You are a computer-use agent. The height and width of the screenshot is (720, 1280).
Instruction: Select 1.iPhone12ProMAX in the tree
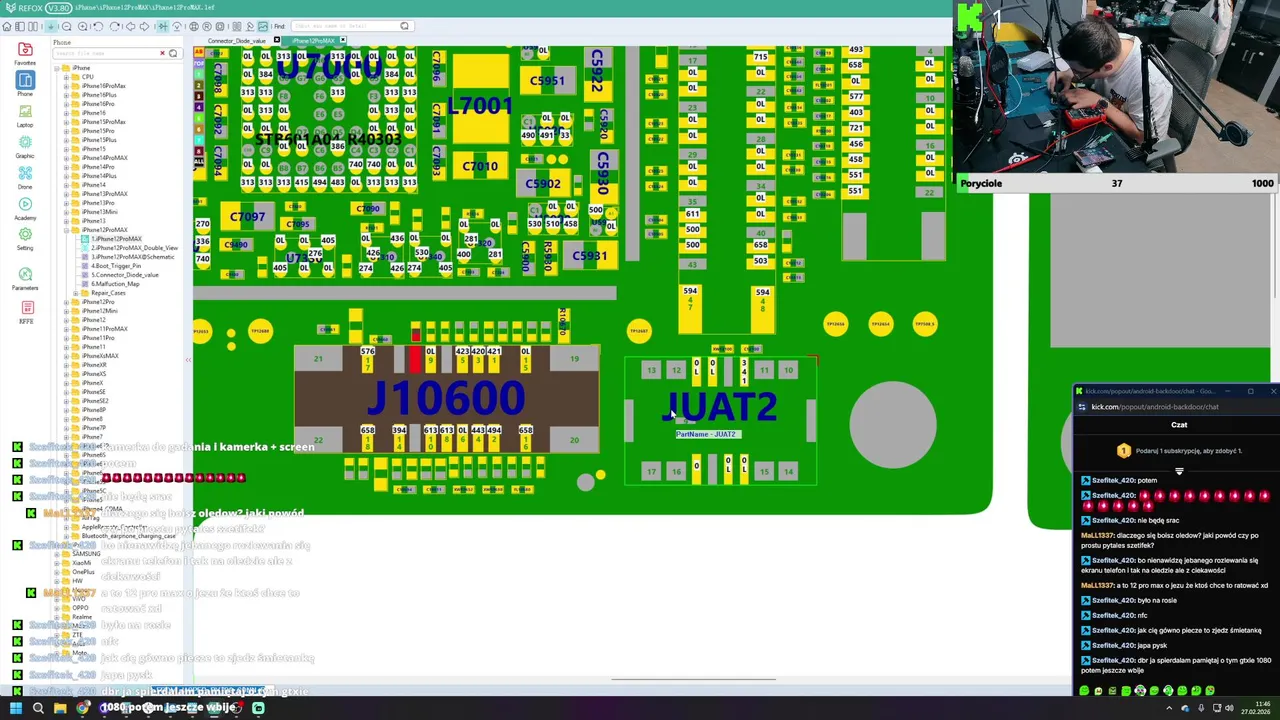[116, 239]
